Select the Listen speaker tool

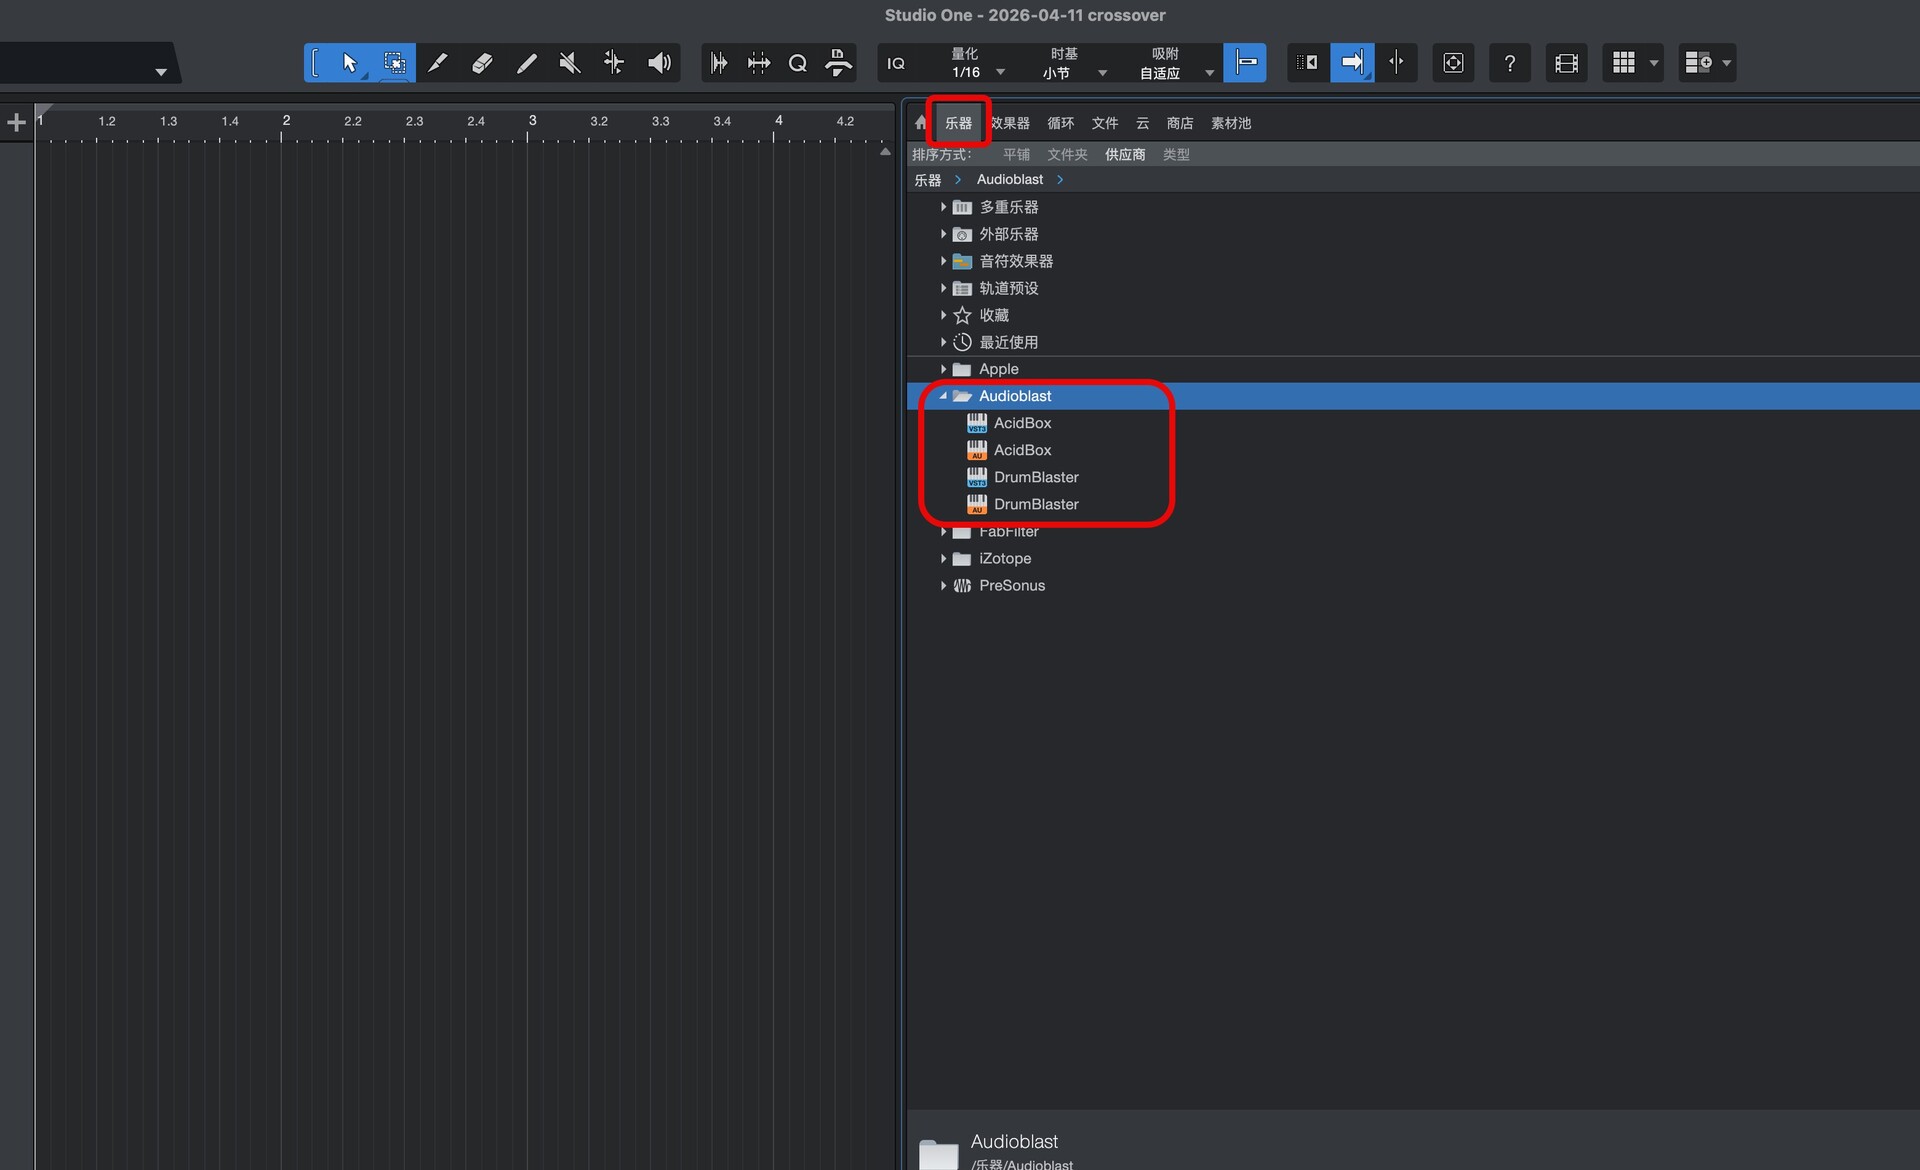(658, 63)
